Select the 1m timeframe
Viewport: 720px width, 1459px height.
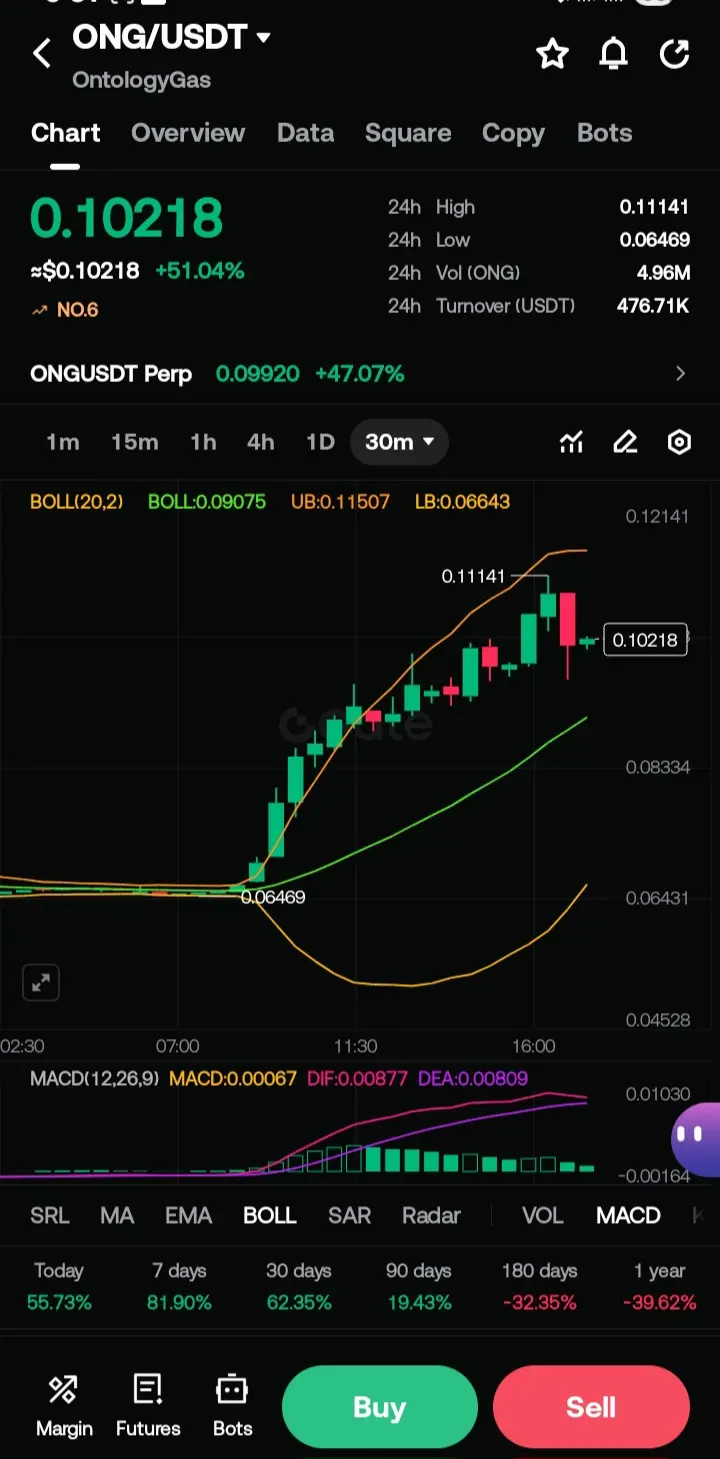point(63,442)
